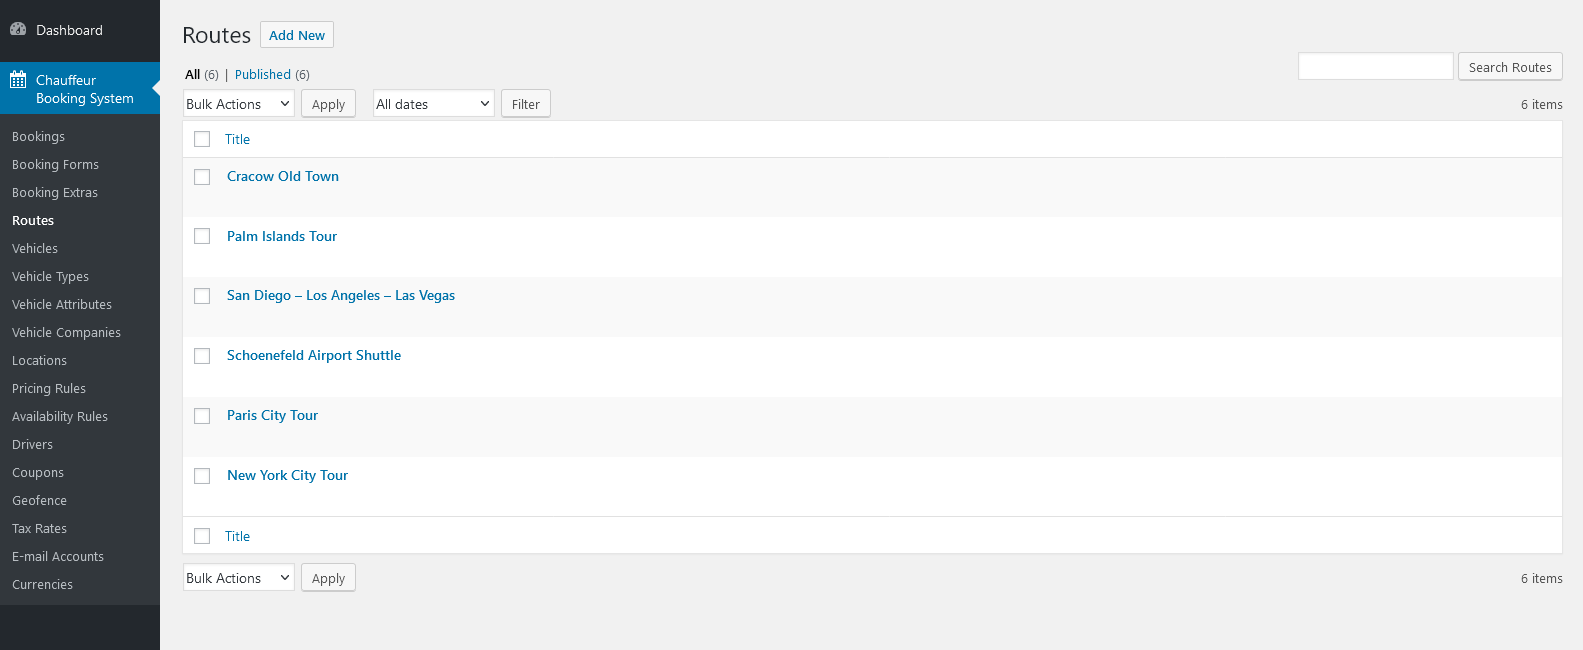
Task: Tick the Cracow Old Town checkbox
Action: pos(202,177)
